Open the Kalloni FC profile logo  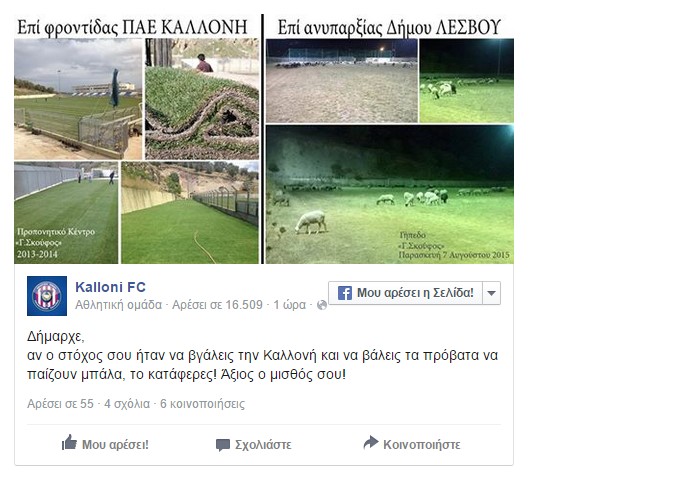[x=47, y=296]
